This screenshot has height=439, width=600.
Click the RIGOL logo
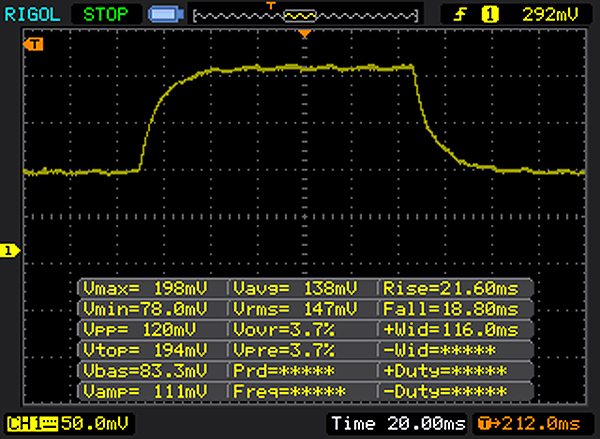(x=33, y=15)
